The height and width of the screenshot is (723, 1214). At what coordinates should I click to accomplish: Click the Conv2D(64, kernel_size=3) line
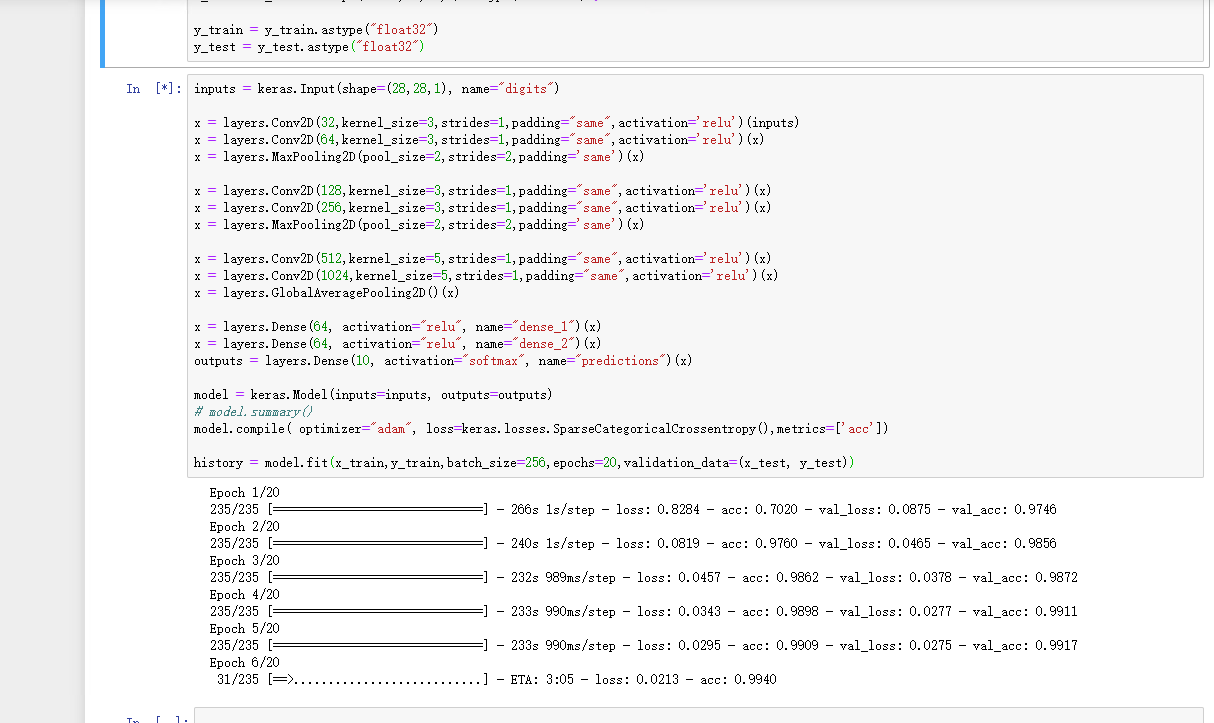point(479,140)
